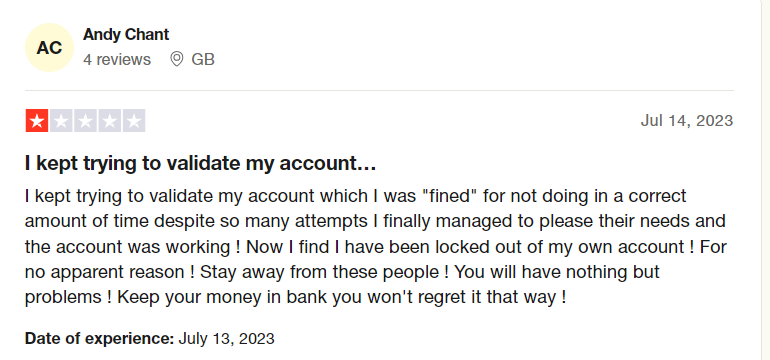Screen dimensions: 770x360
Task: Click the review body paragraph
Action: (376, 247)
